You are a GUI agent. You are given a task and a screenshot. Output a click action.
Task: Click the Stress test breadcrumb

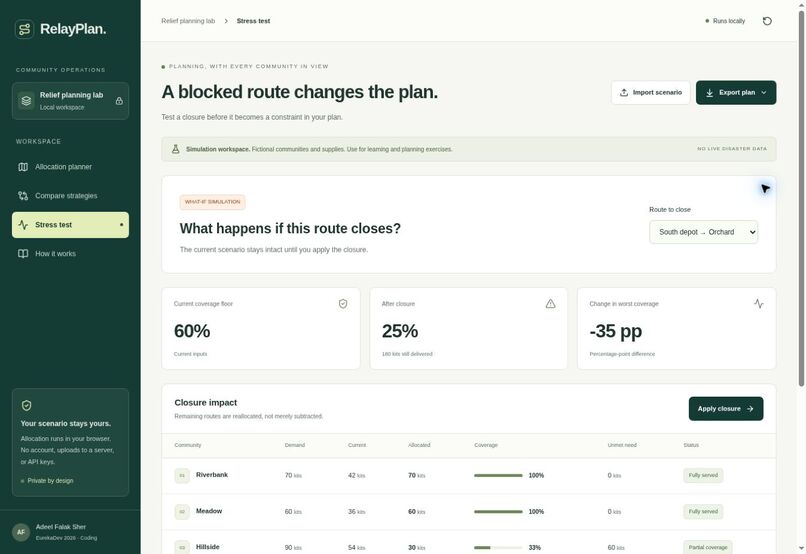253,21
